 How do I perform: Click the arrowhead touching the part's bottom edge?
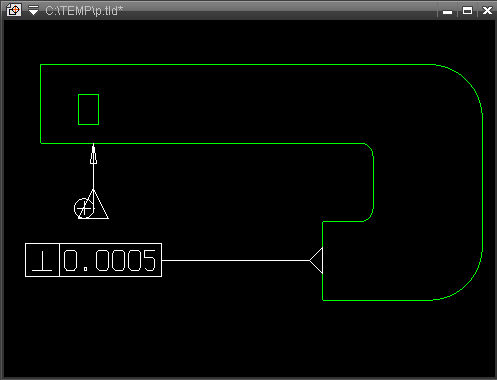click(x=93, y=154)
